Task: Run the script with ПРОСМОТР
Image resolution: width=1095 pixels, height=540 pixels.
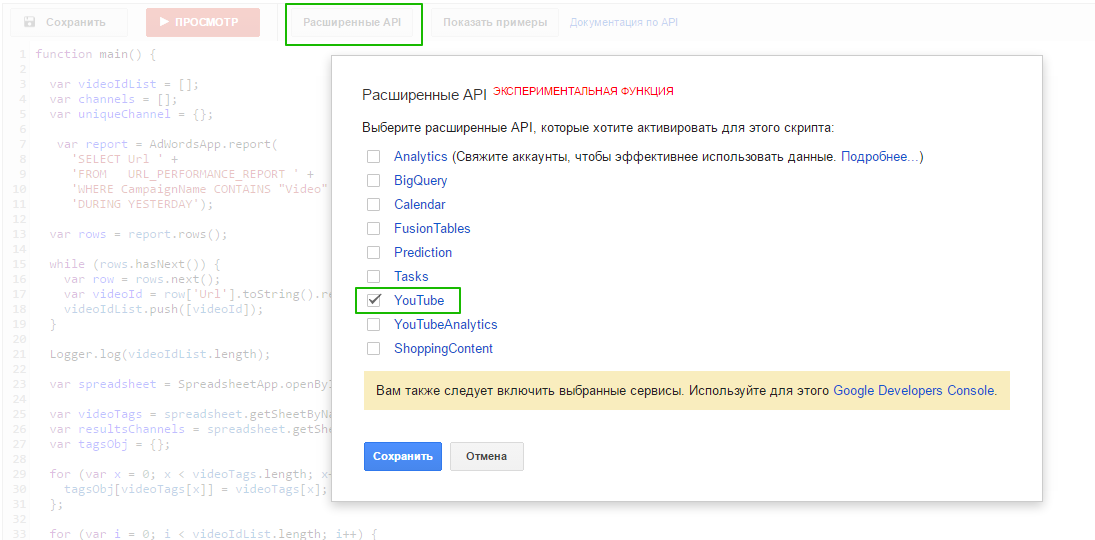Action: (203, 22)
